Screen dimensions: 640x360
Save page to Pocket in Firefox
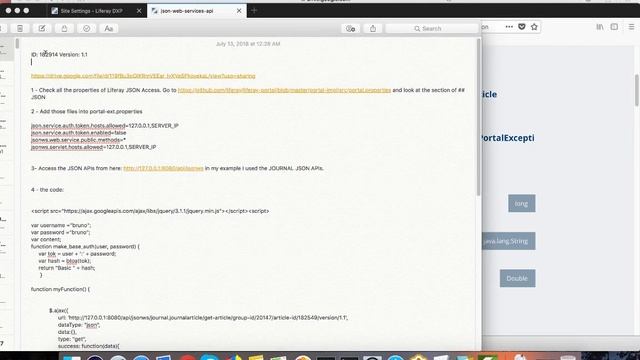coord(522,27)
